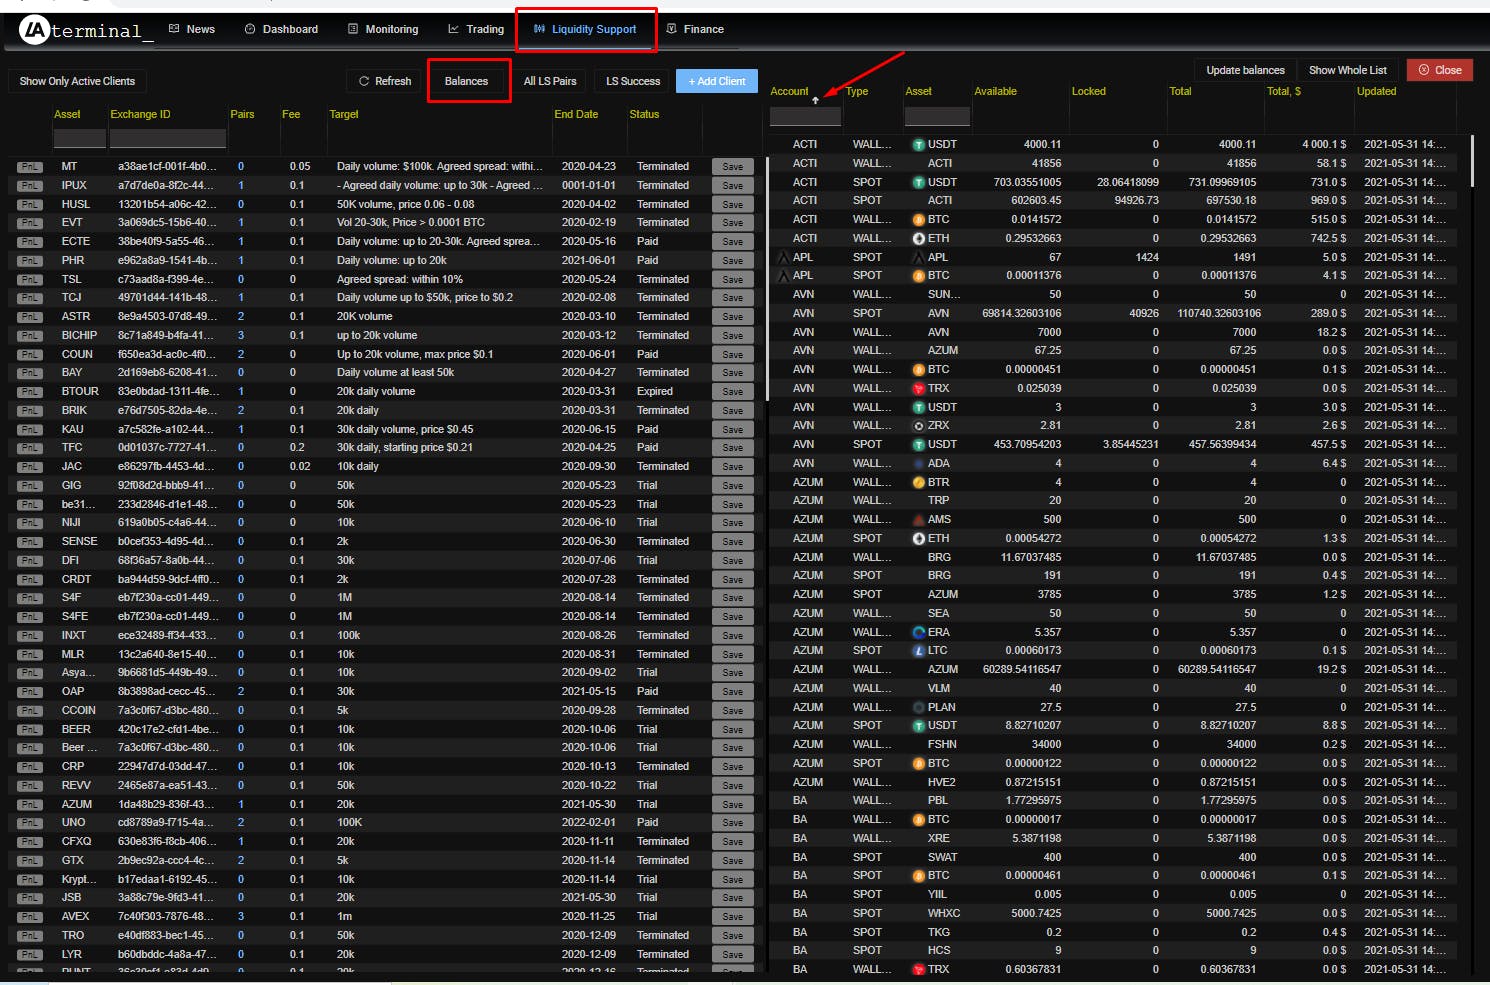
Task: Save the LYR client row
Action: point(733,955)
